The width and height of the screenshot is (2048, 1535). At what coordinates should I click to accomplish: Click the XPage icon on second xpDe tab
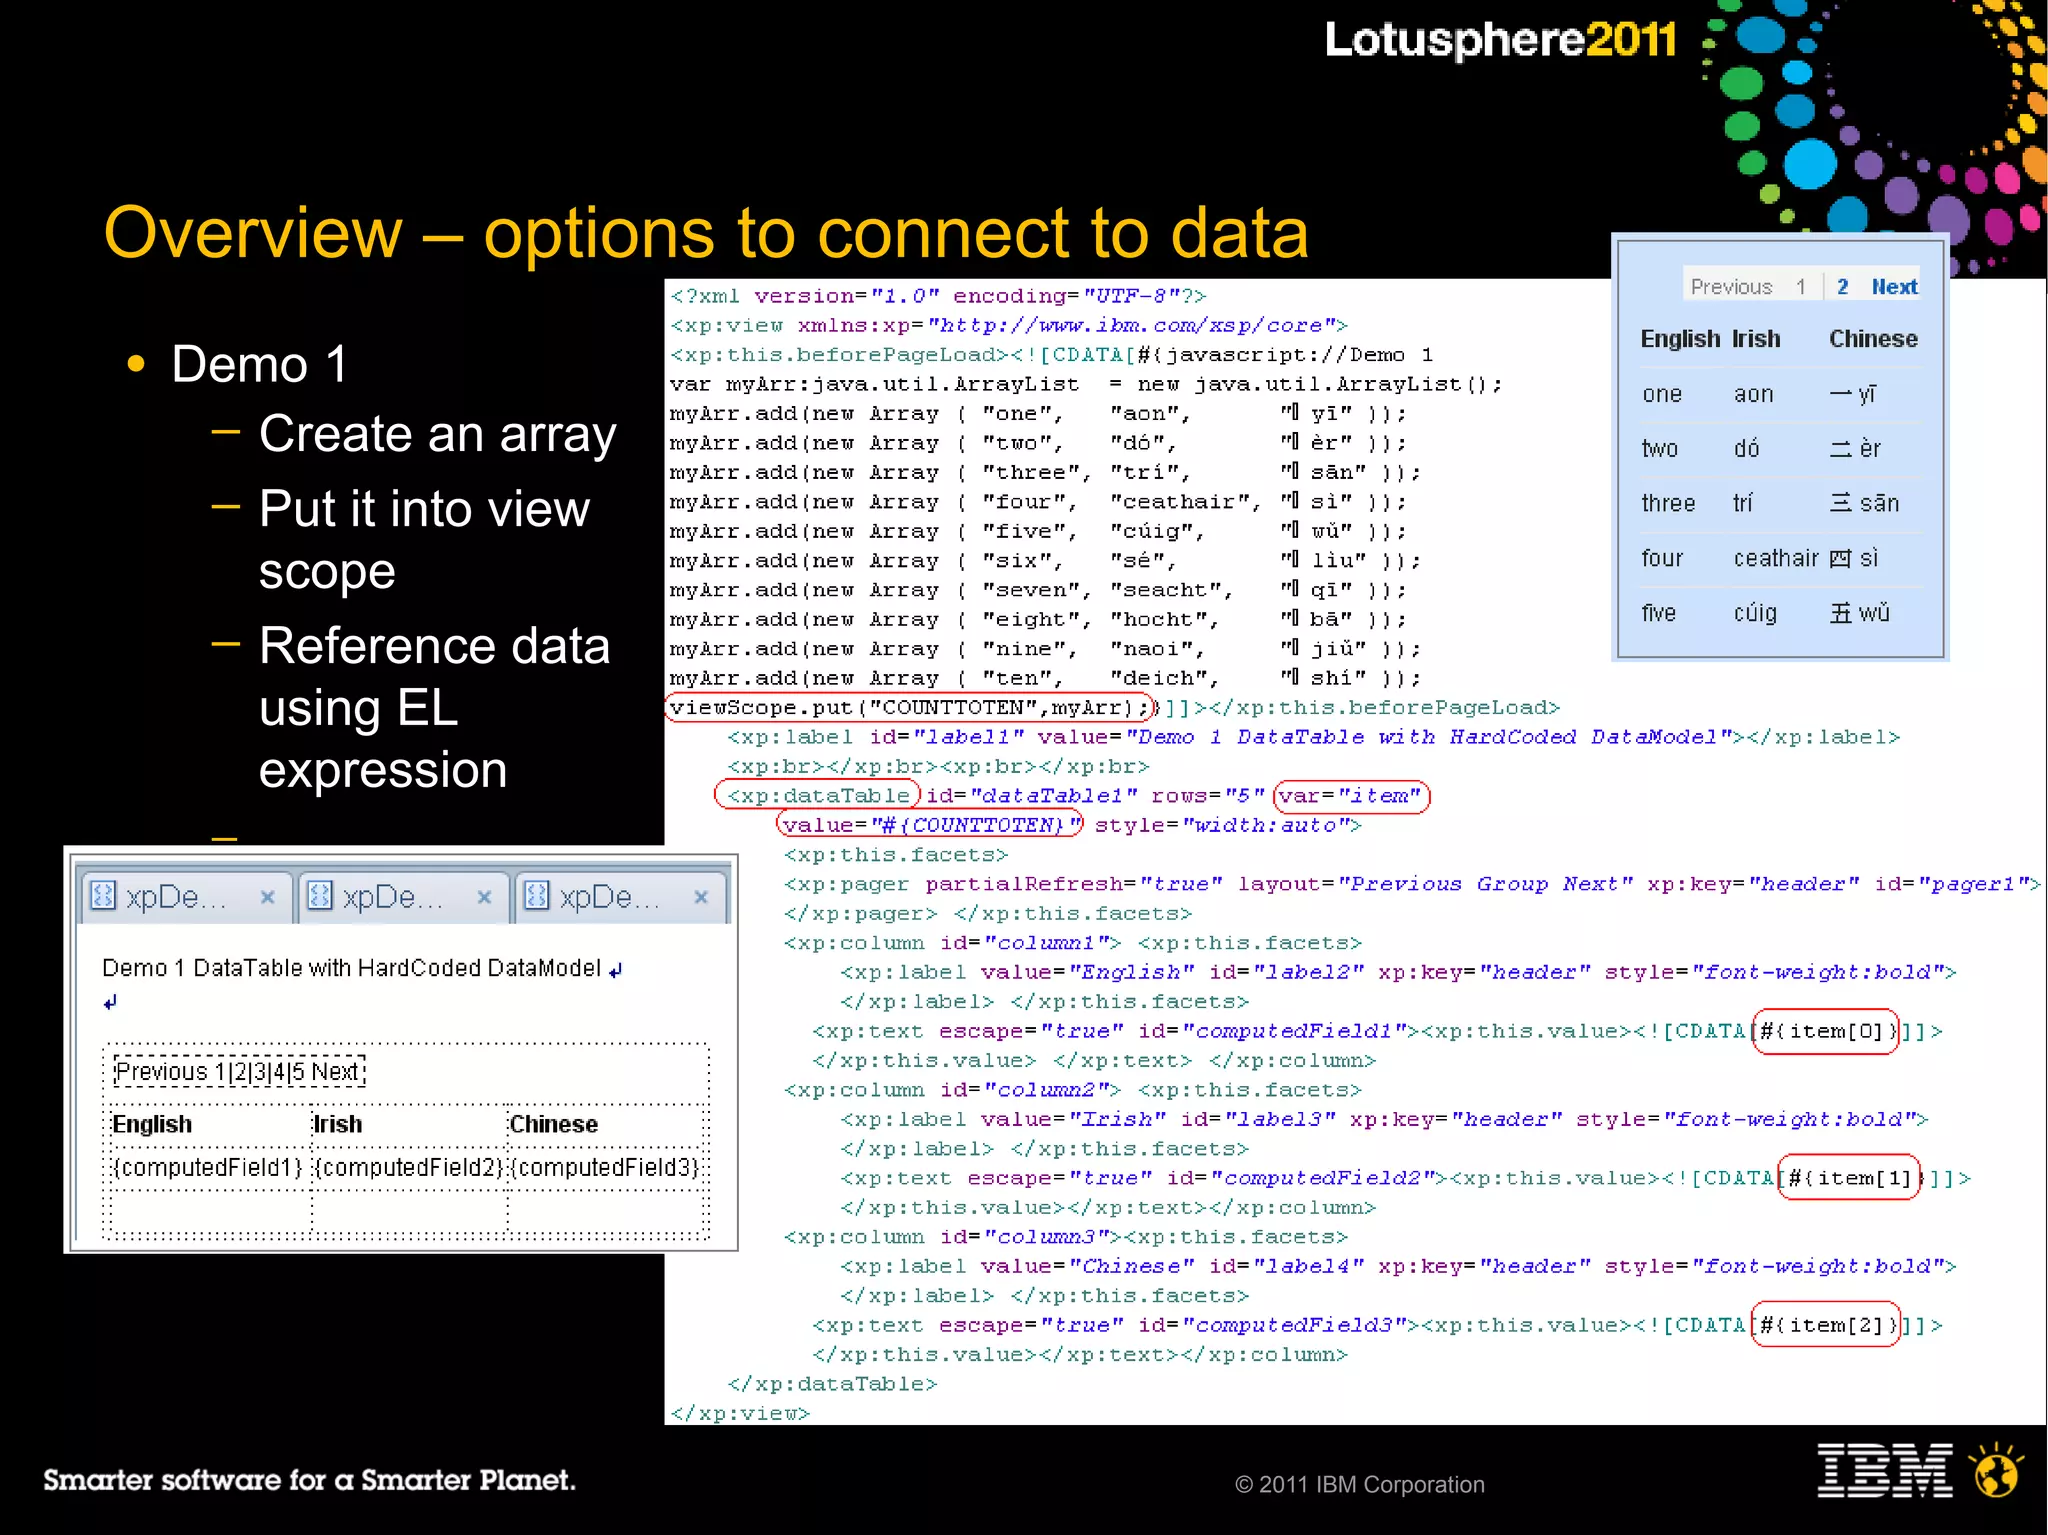[x=320, y=895]
